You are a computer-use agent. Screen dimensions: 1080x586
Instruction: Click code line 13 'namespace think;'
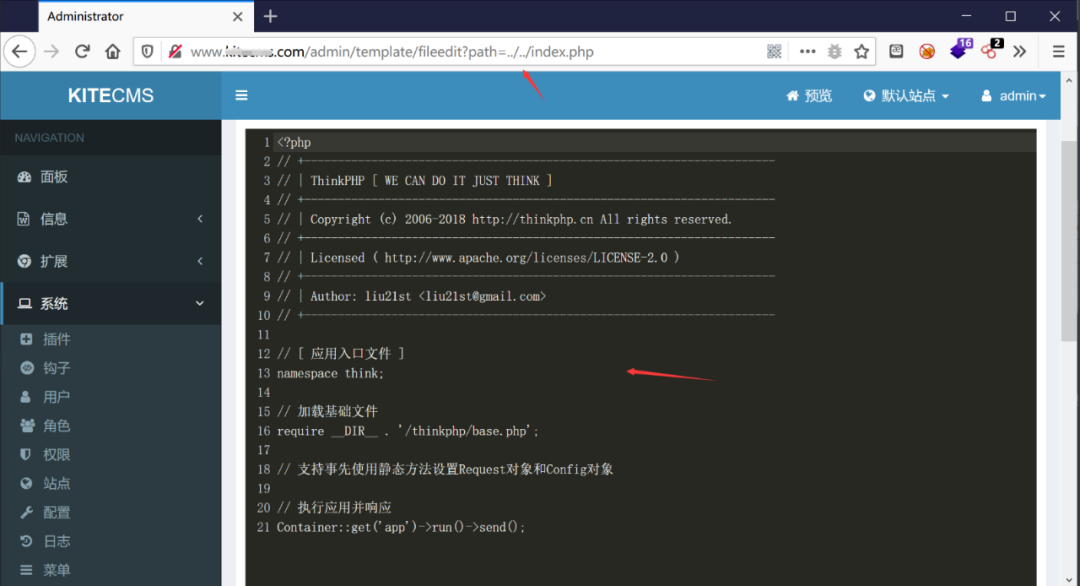[331, 373]
